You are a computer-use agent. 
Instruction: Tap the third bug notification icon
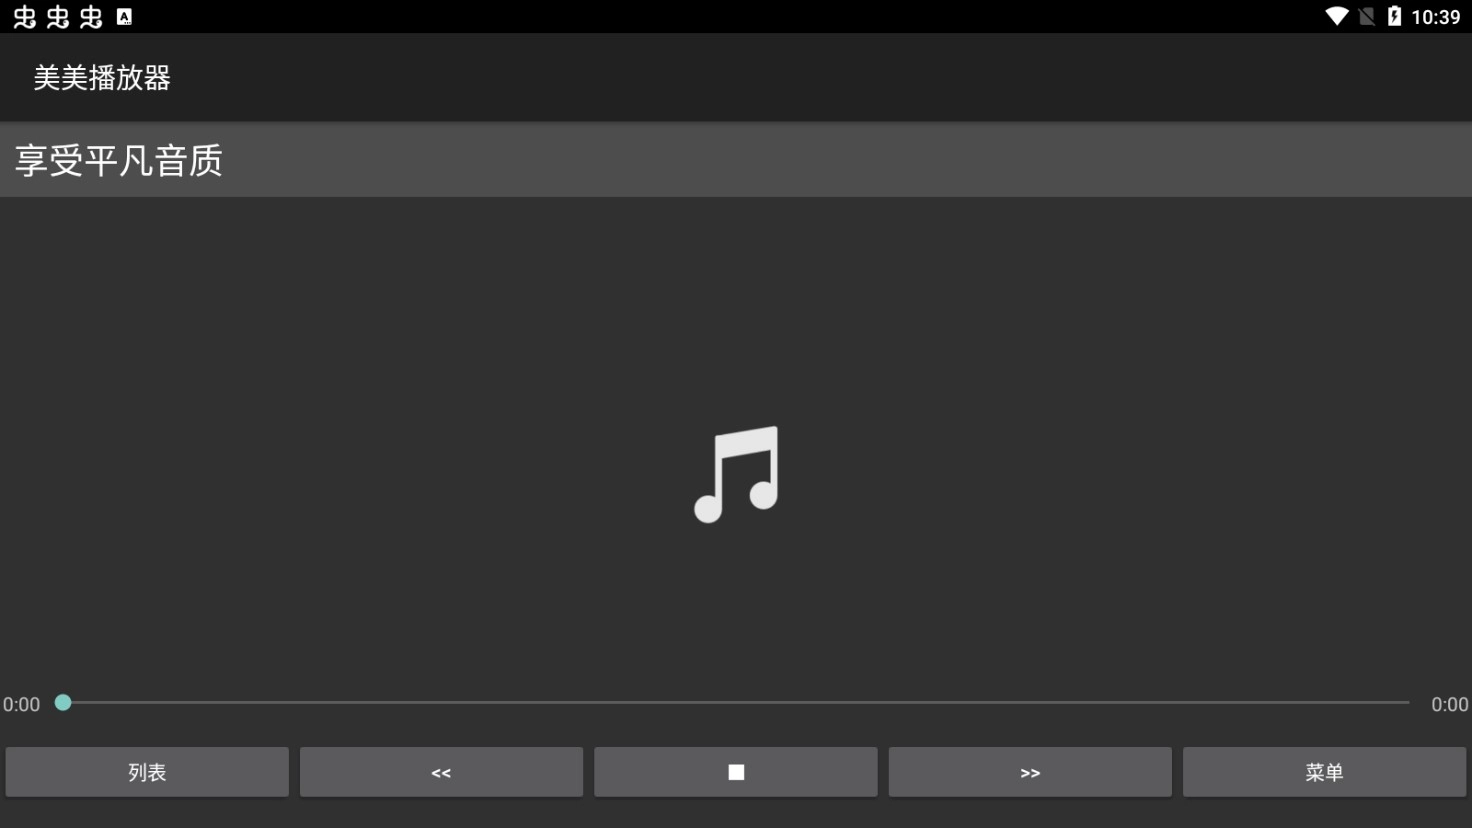tap(91, 17)
